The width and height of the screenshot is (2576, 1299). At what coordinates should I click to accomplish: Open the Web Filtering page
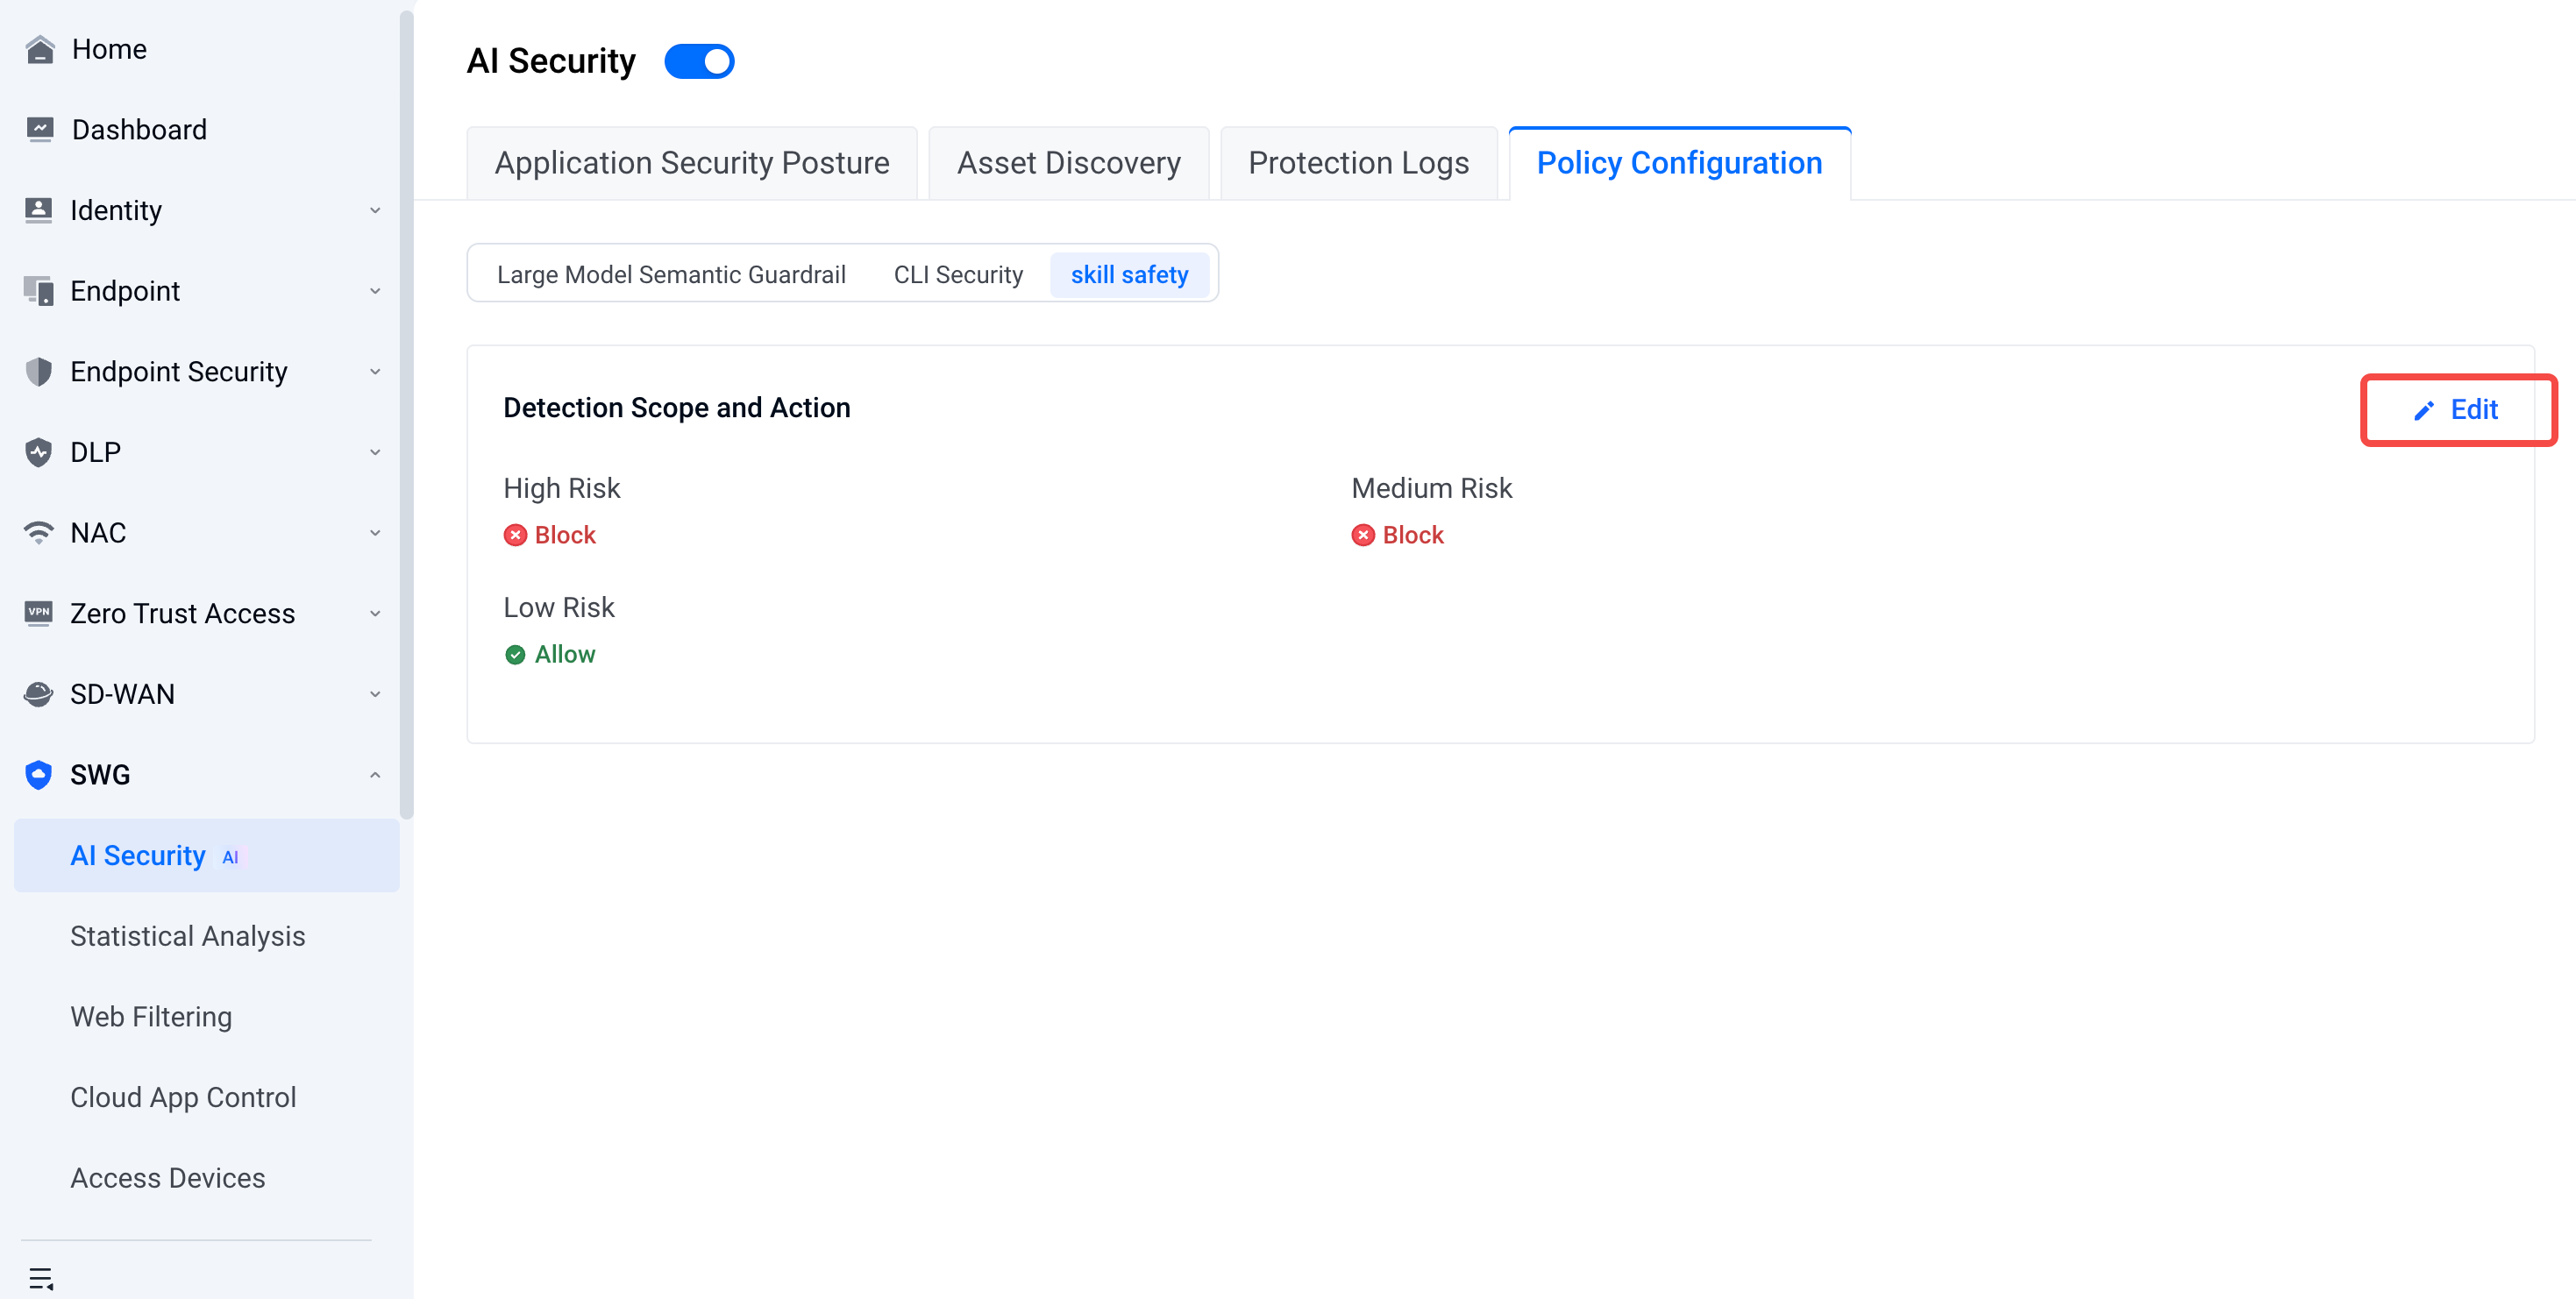(x=151, y=1016)
